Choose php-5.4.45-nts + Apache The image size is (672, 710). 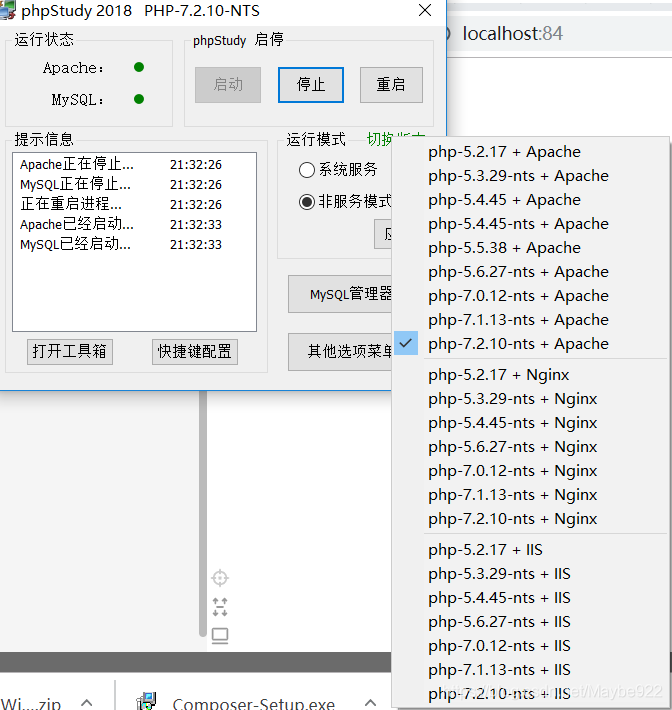(531, 224)
